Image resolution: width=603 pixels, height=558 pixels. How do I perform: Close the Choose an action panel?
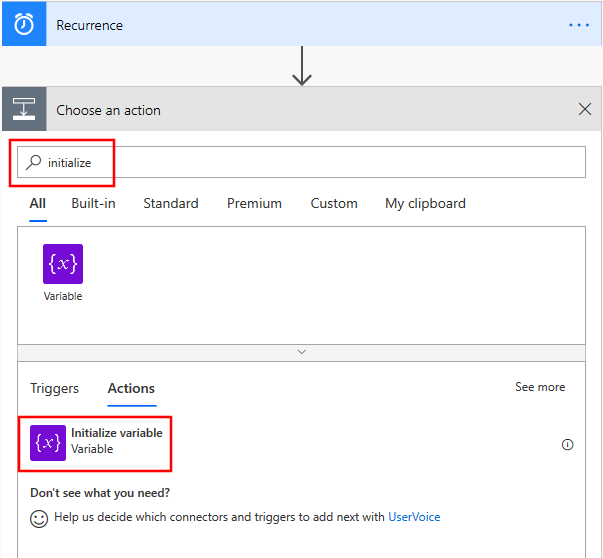click(585, 110)
